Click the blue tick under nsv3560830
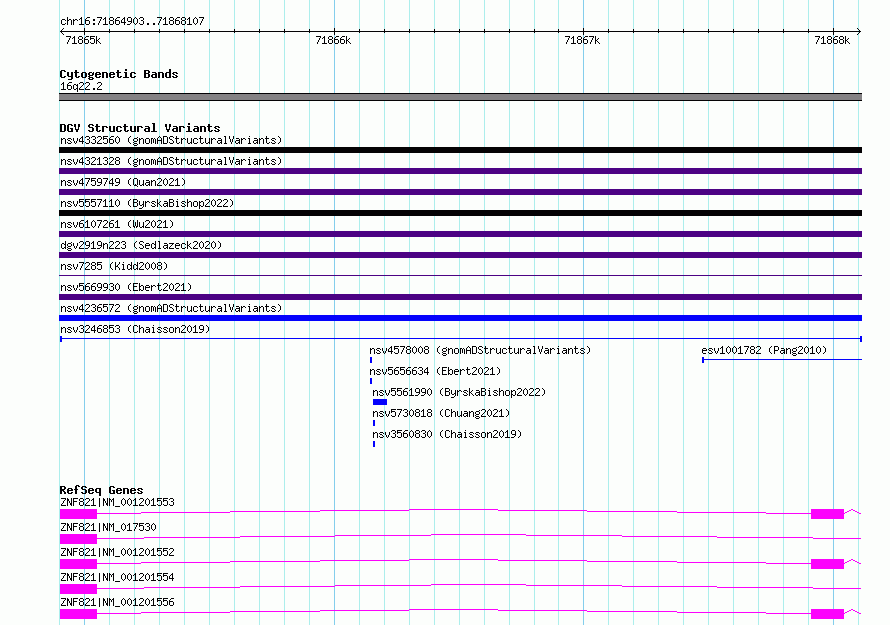This screenshot has width=890, height=625. pos(373,444)
